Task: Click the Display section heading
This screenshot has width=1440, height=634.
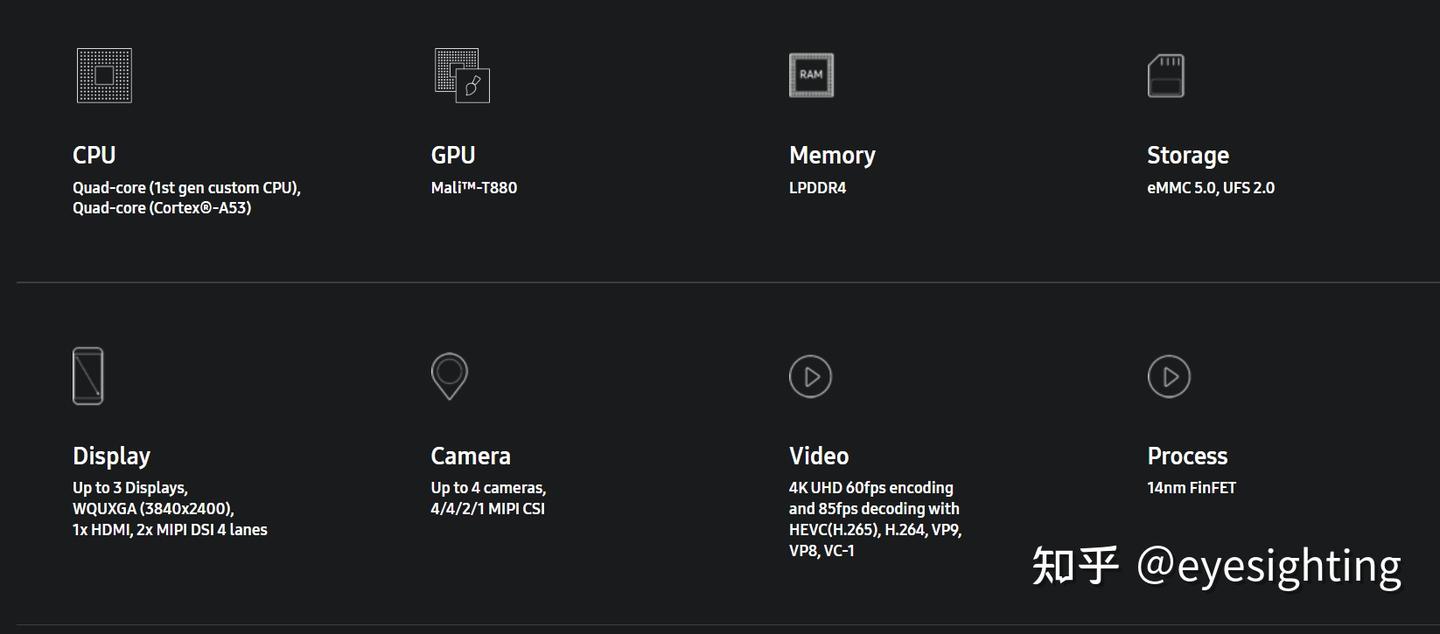Action: pos(111,456)
